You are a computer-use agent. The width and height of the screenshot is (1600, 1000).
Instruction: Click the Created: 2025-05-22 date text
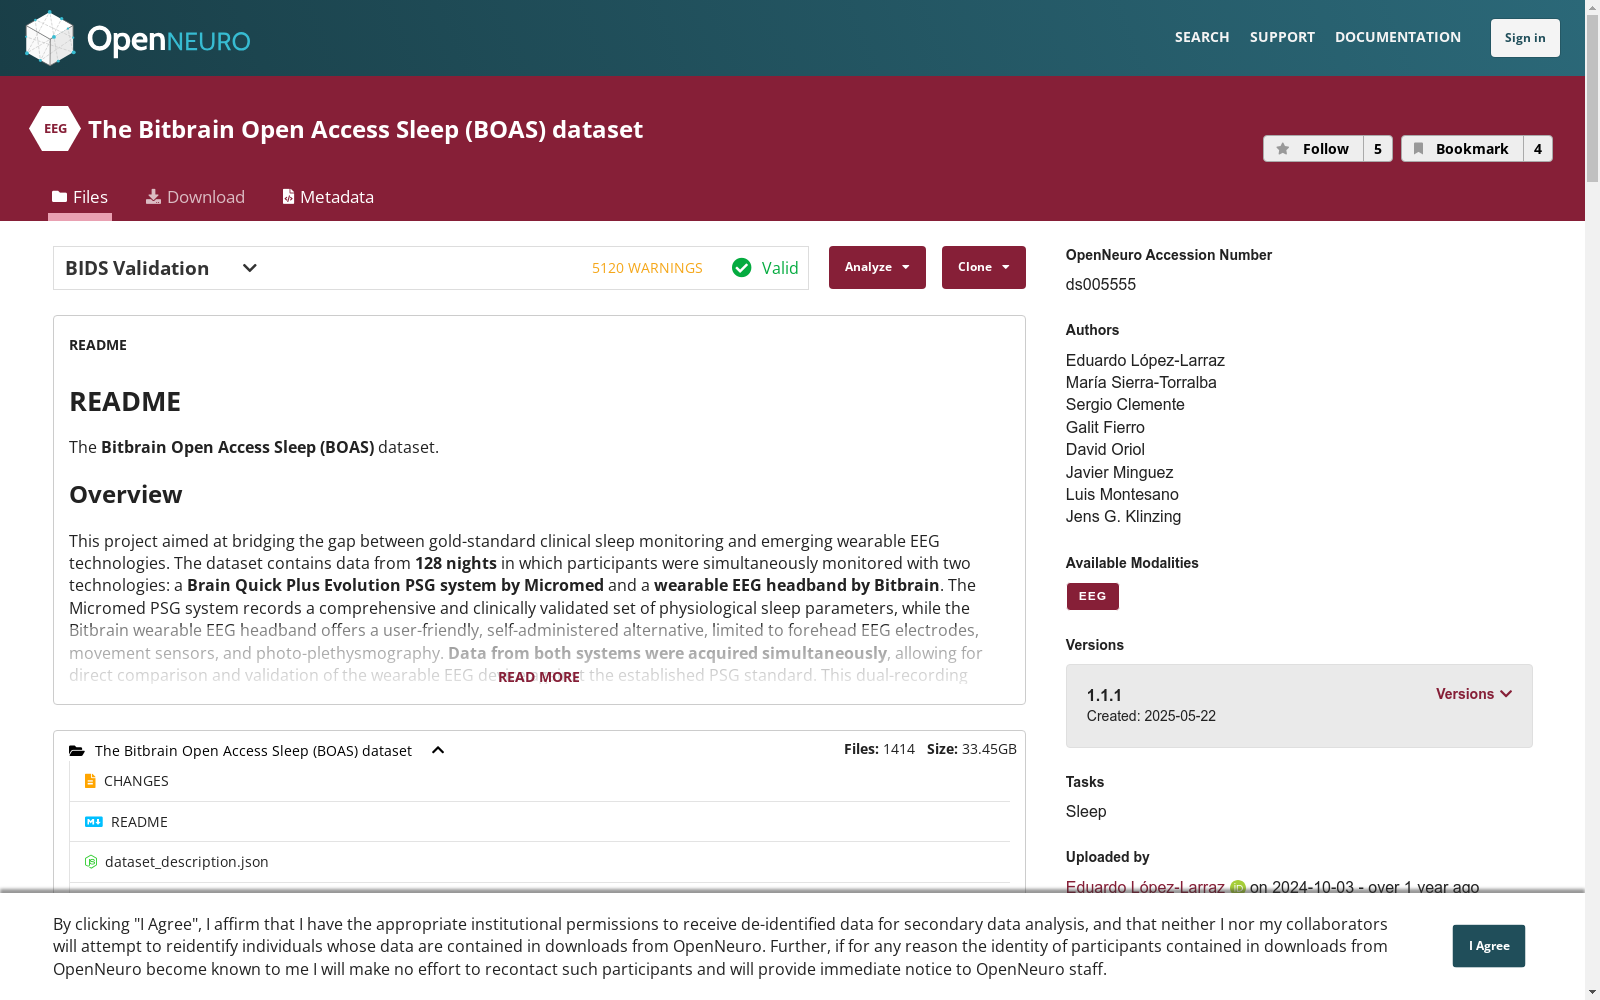point(1151,716)
